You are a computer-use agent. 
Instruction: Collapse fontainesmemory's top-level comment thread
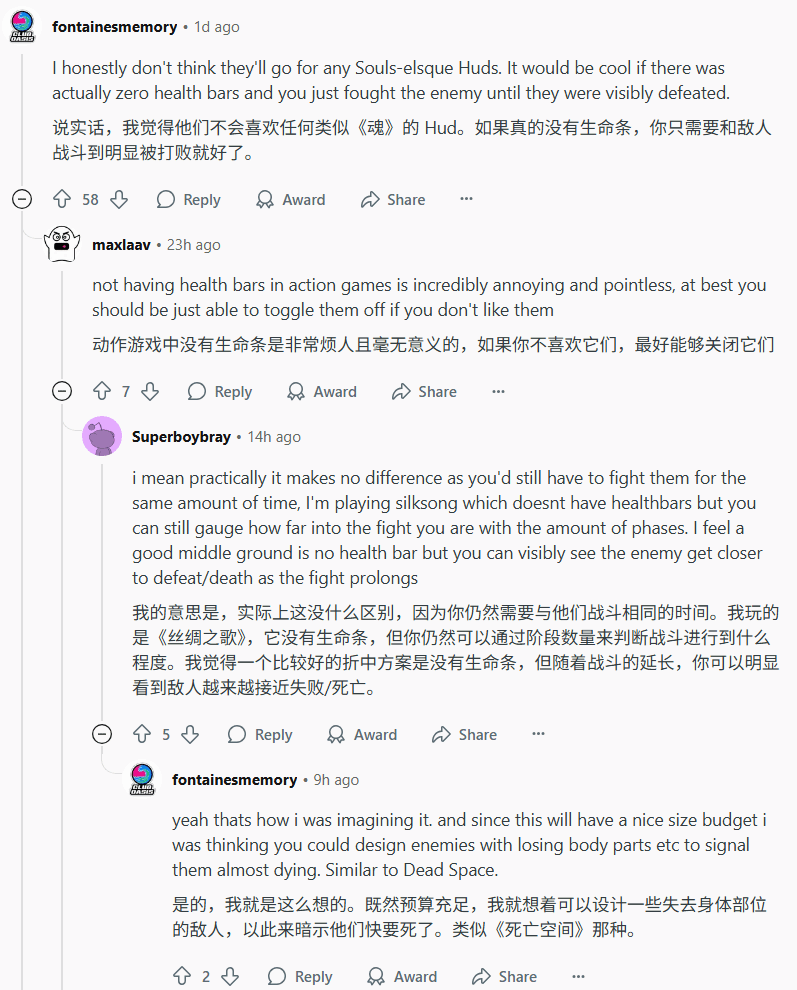click(21, 199)
